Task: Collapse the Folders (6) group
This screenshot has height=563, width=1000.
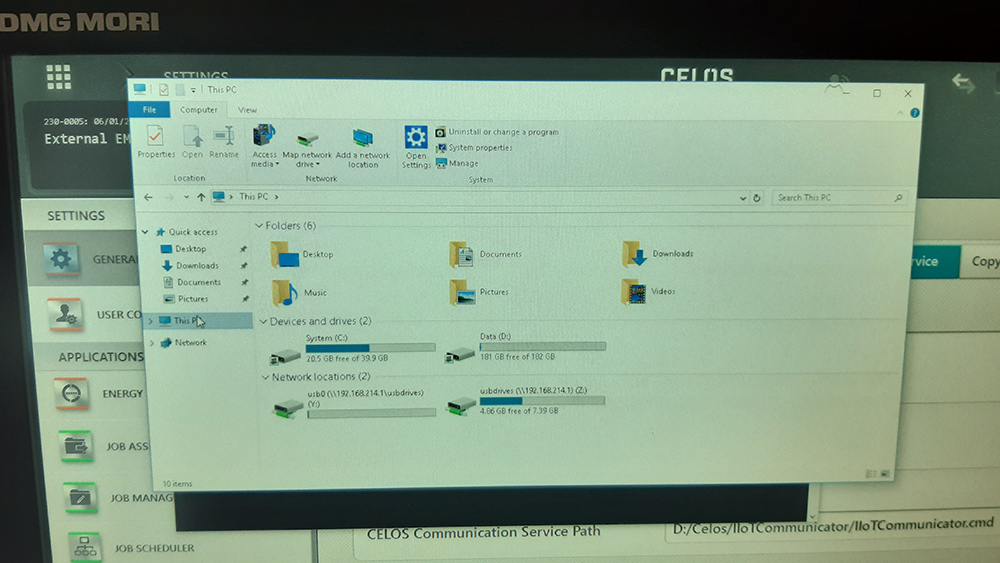Action: click(x=259, y=226)
